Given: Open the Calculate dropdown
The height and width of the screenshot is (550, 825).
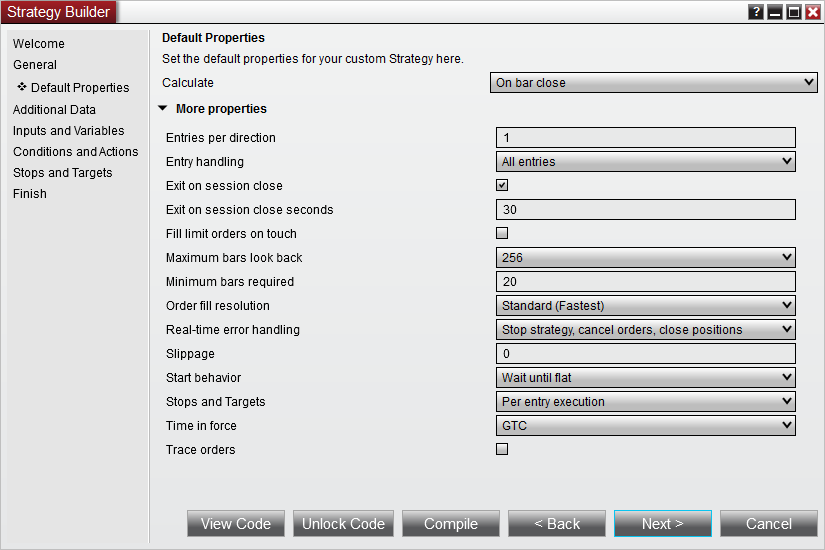Looking at the screenshot, I should pyautogui.click(x=653, y=83).
